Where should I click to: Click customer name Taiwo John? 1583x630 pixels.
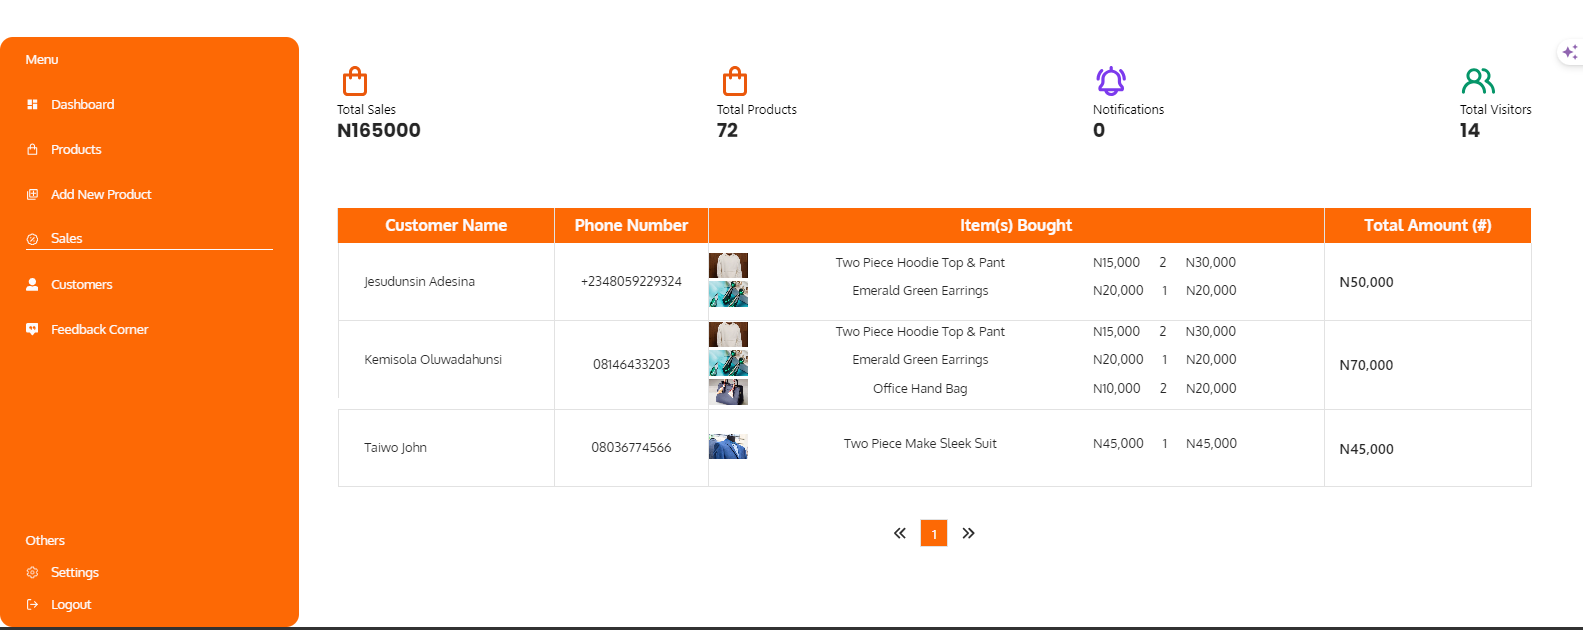click(395, 447)
